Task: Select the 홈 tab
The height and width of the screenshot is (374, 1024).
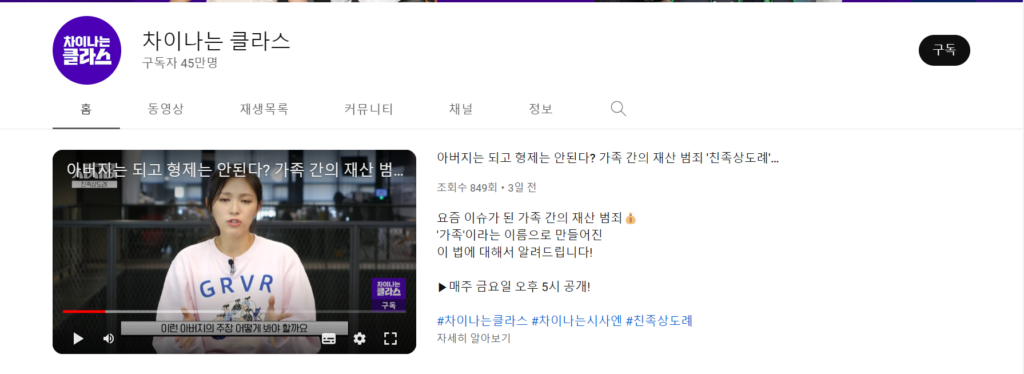Action: [86, 109]
